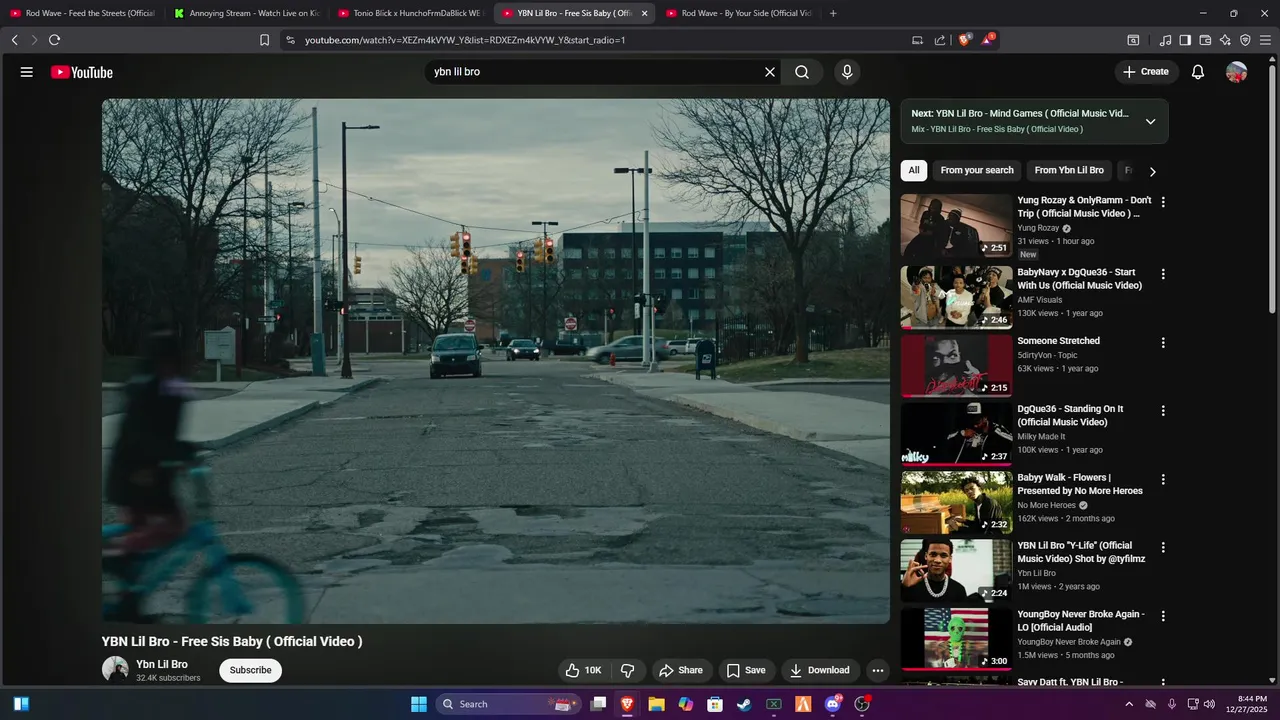Screen dimensions: 1280x720
Task: Go to the YouTube home logo
Action: [x=82, y=72]
